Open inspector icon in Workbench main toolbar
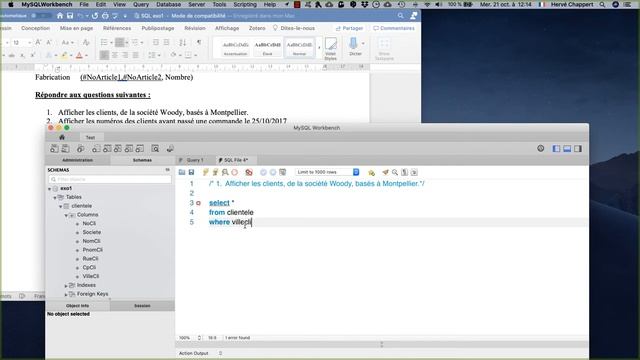The image size is (640, 360). tap(80, 149)
